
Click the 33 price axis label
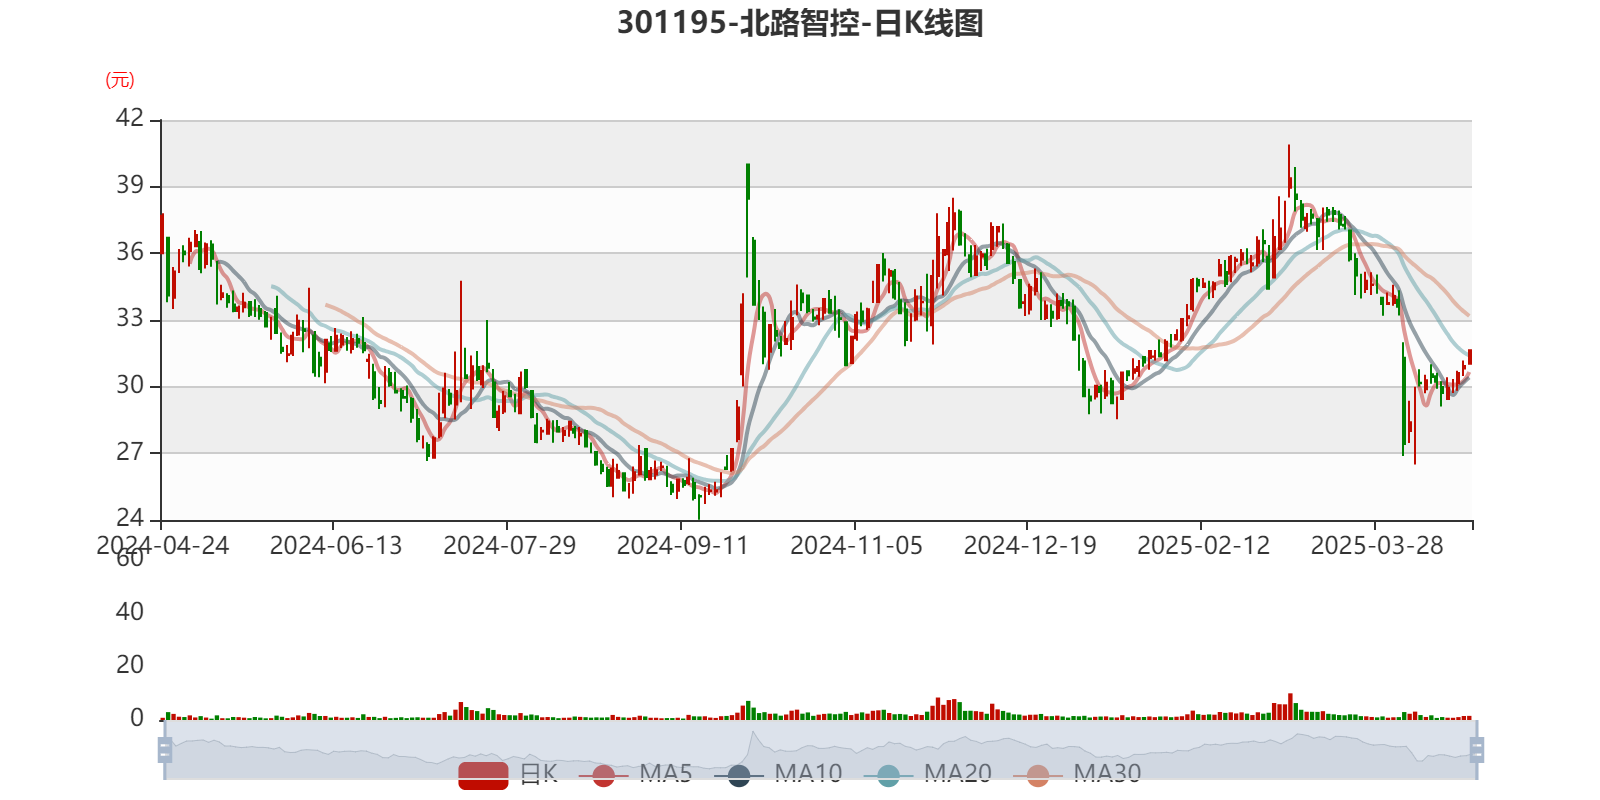coord(130,318)
